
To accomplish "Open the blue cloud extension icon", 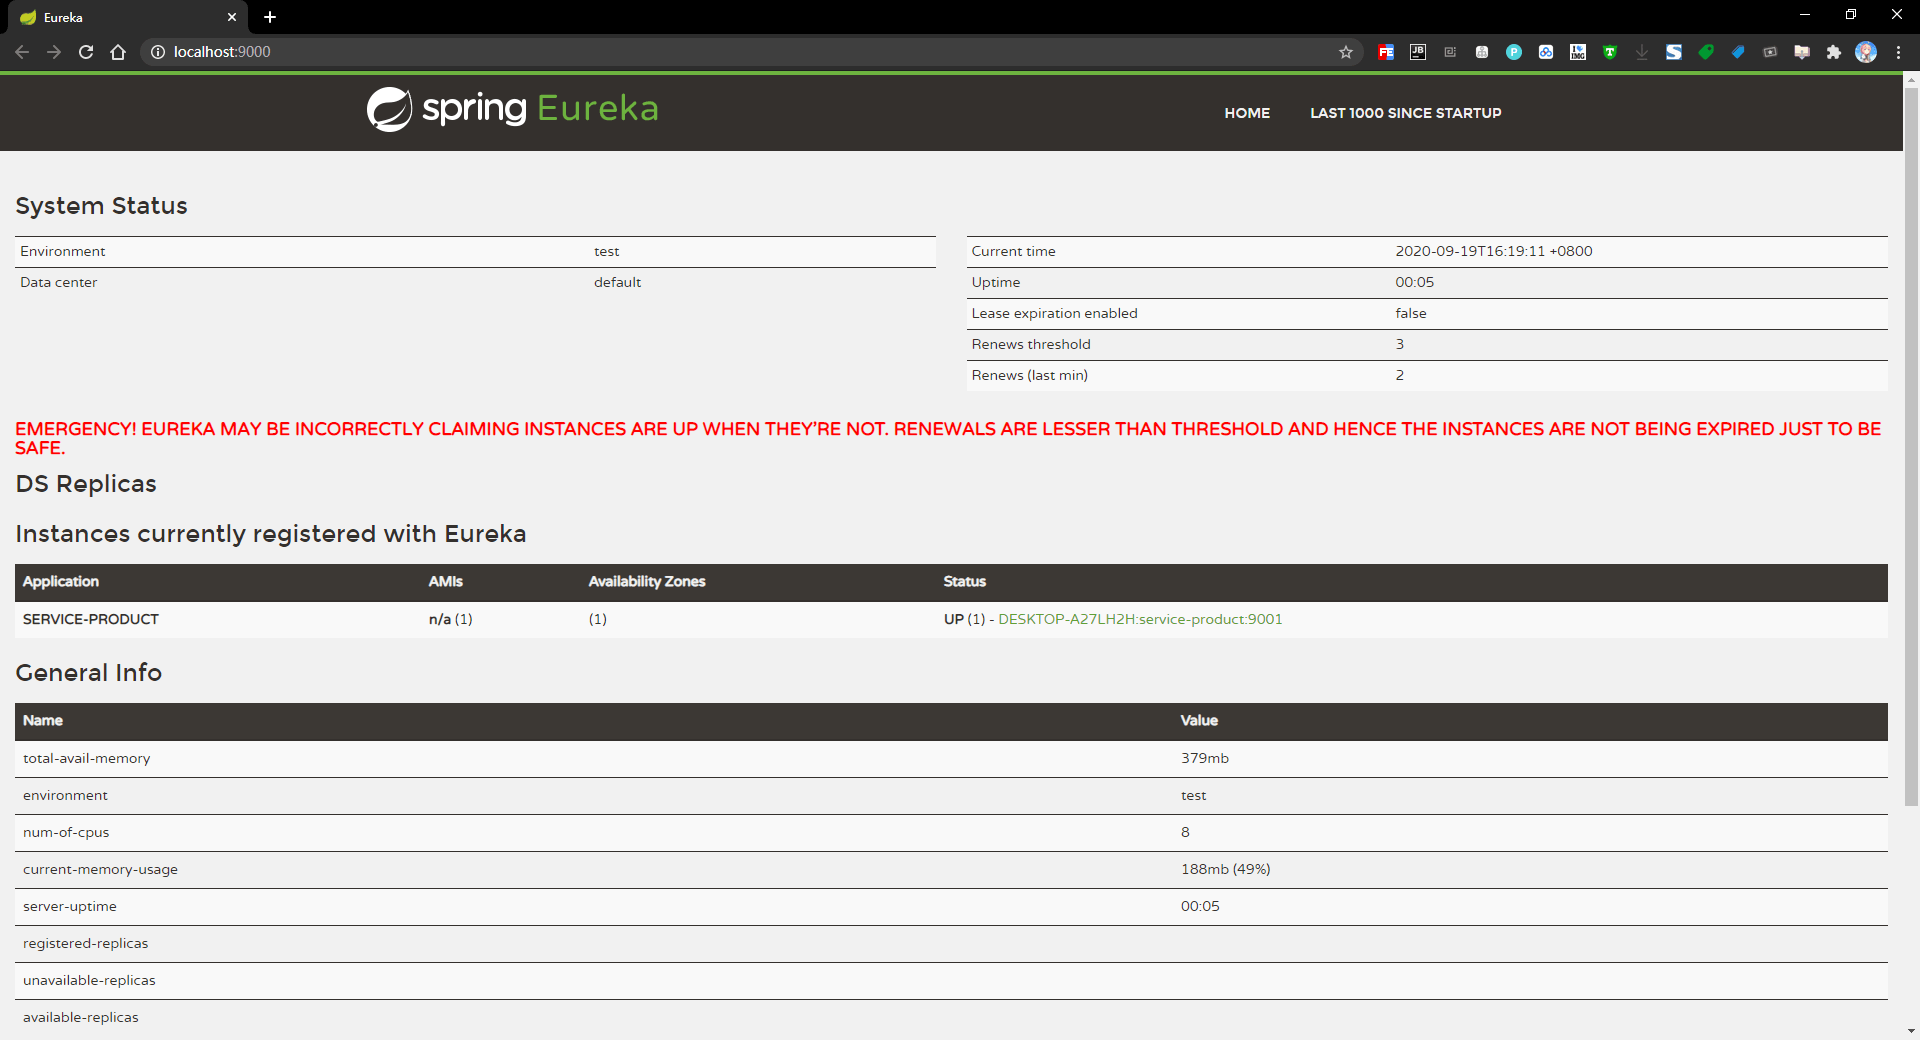I will click(1546, 52).
